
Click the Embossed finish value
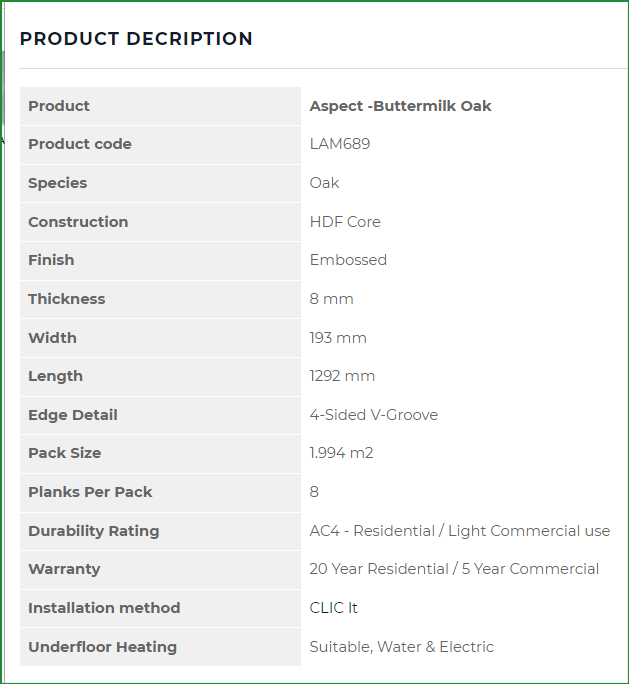tap(348, 260)
